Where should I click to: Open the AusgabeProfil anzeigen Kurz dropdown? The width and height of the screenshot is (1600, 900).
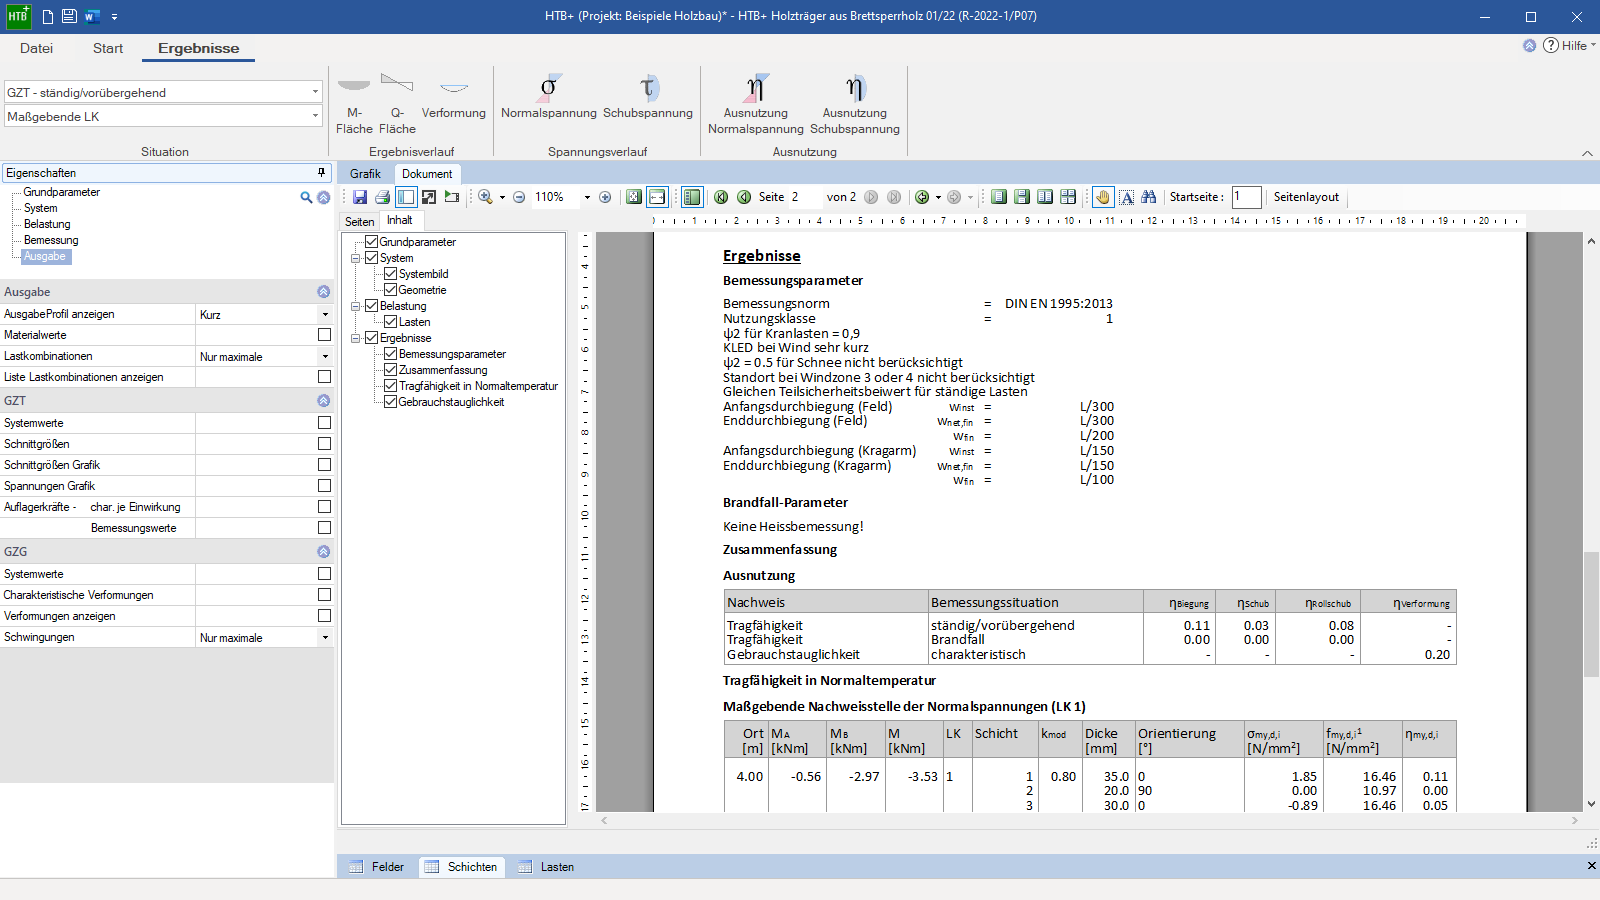[x=325, y=314]
